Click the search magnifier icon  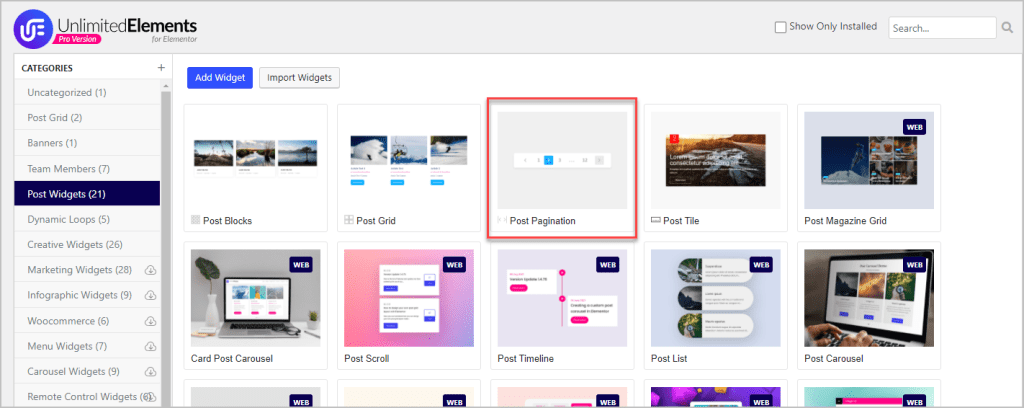point(1008,27)
